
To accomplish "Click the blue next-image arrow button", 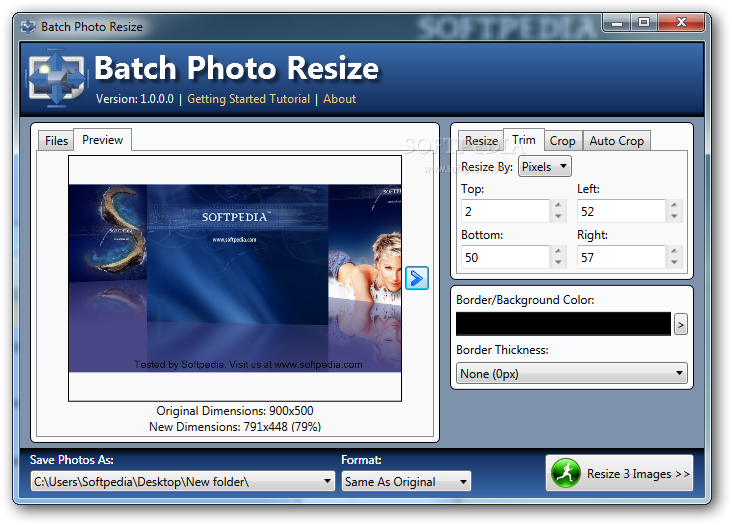I will pyautogui.click(x=416, y=278).
